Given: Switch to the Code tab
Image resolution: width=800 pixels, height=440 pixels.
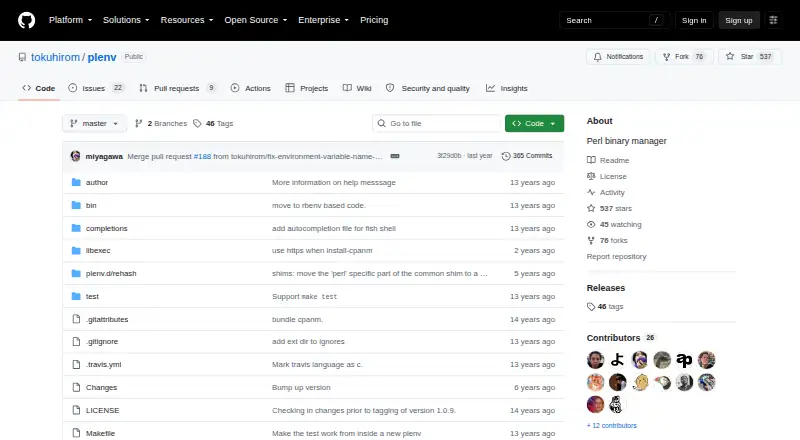Looking at the screenshot, I should pos(39,88).
